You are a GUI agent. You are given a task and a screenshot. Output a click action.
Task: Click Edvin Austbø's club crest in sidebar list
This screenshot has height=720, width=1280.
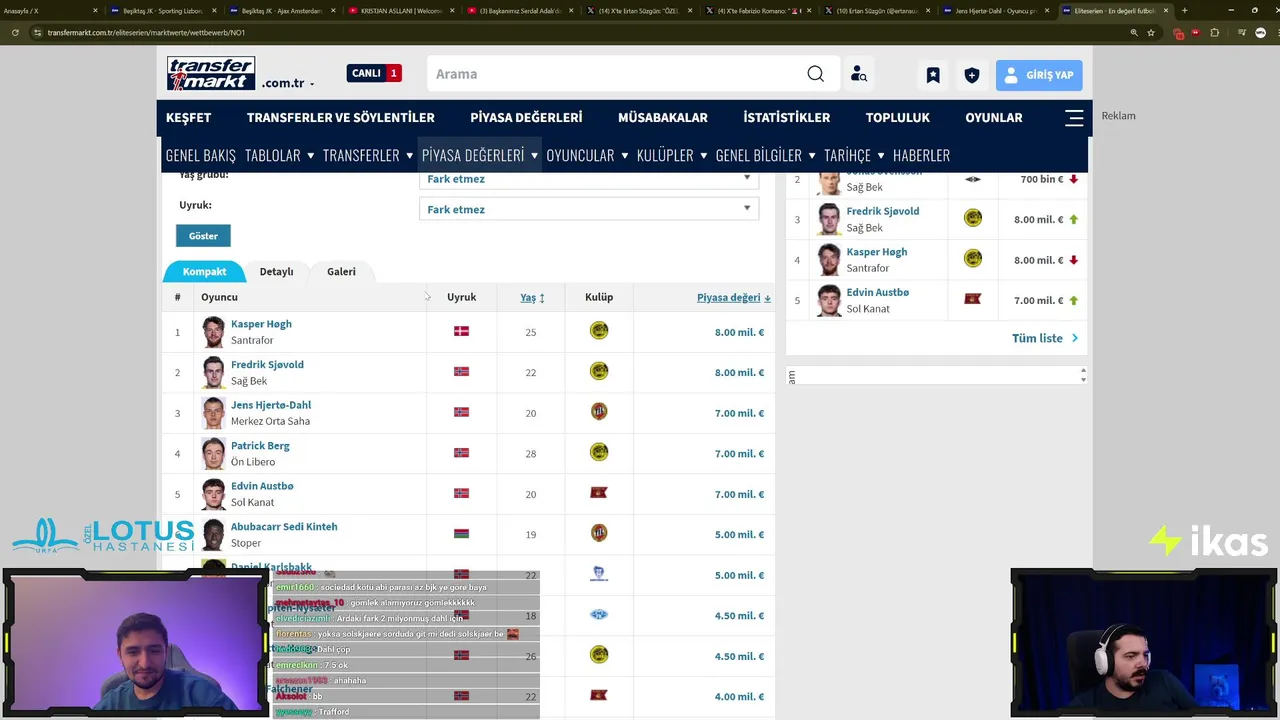(x=973, y=299)
